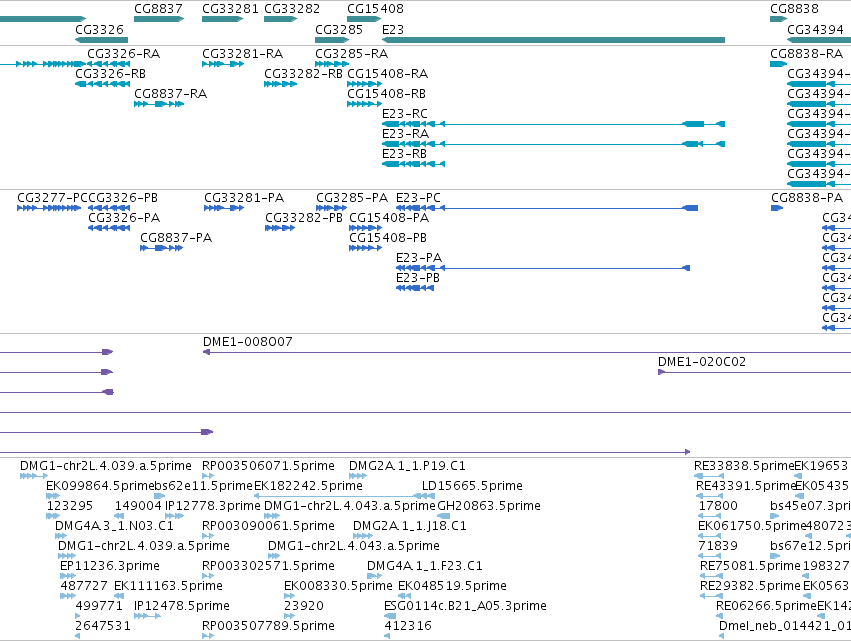Click the EK182242.5prime EST label
Viewport: 851px width, 641px height.
[308, 486]
